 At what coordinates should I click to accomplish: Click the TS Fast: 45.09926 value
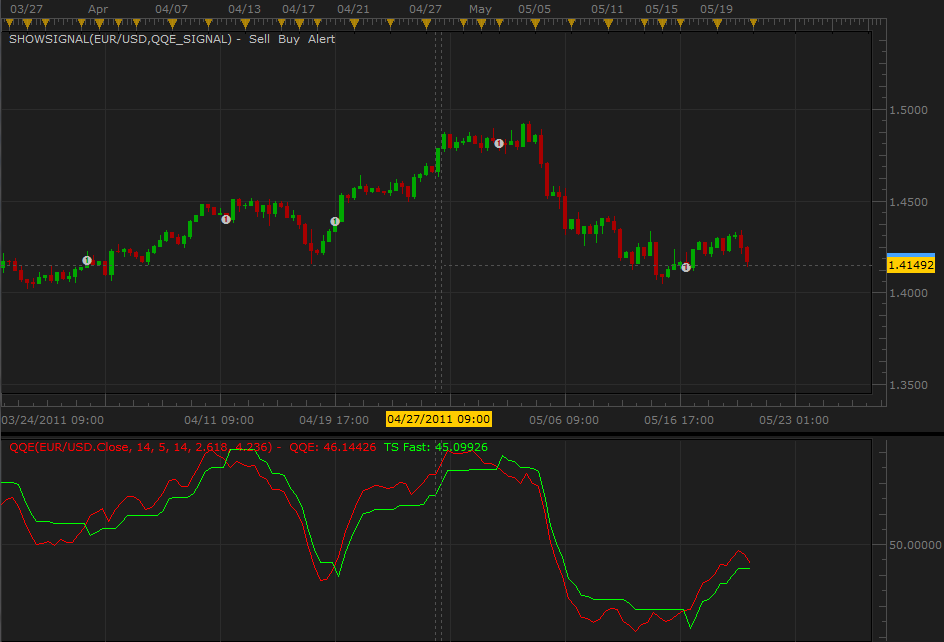(x=436, y=447)
